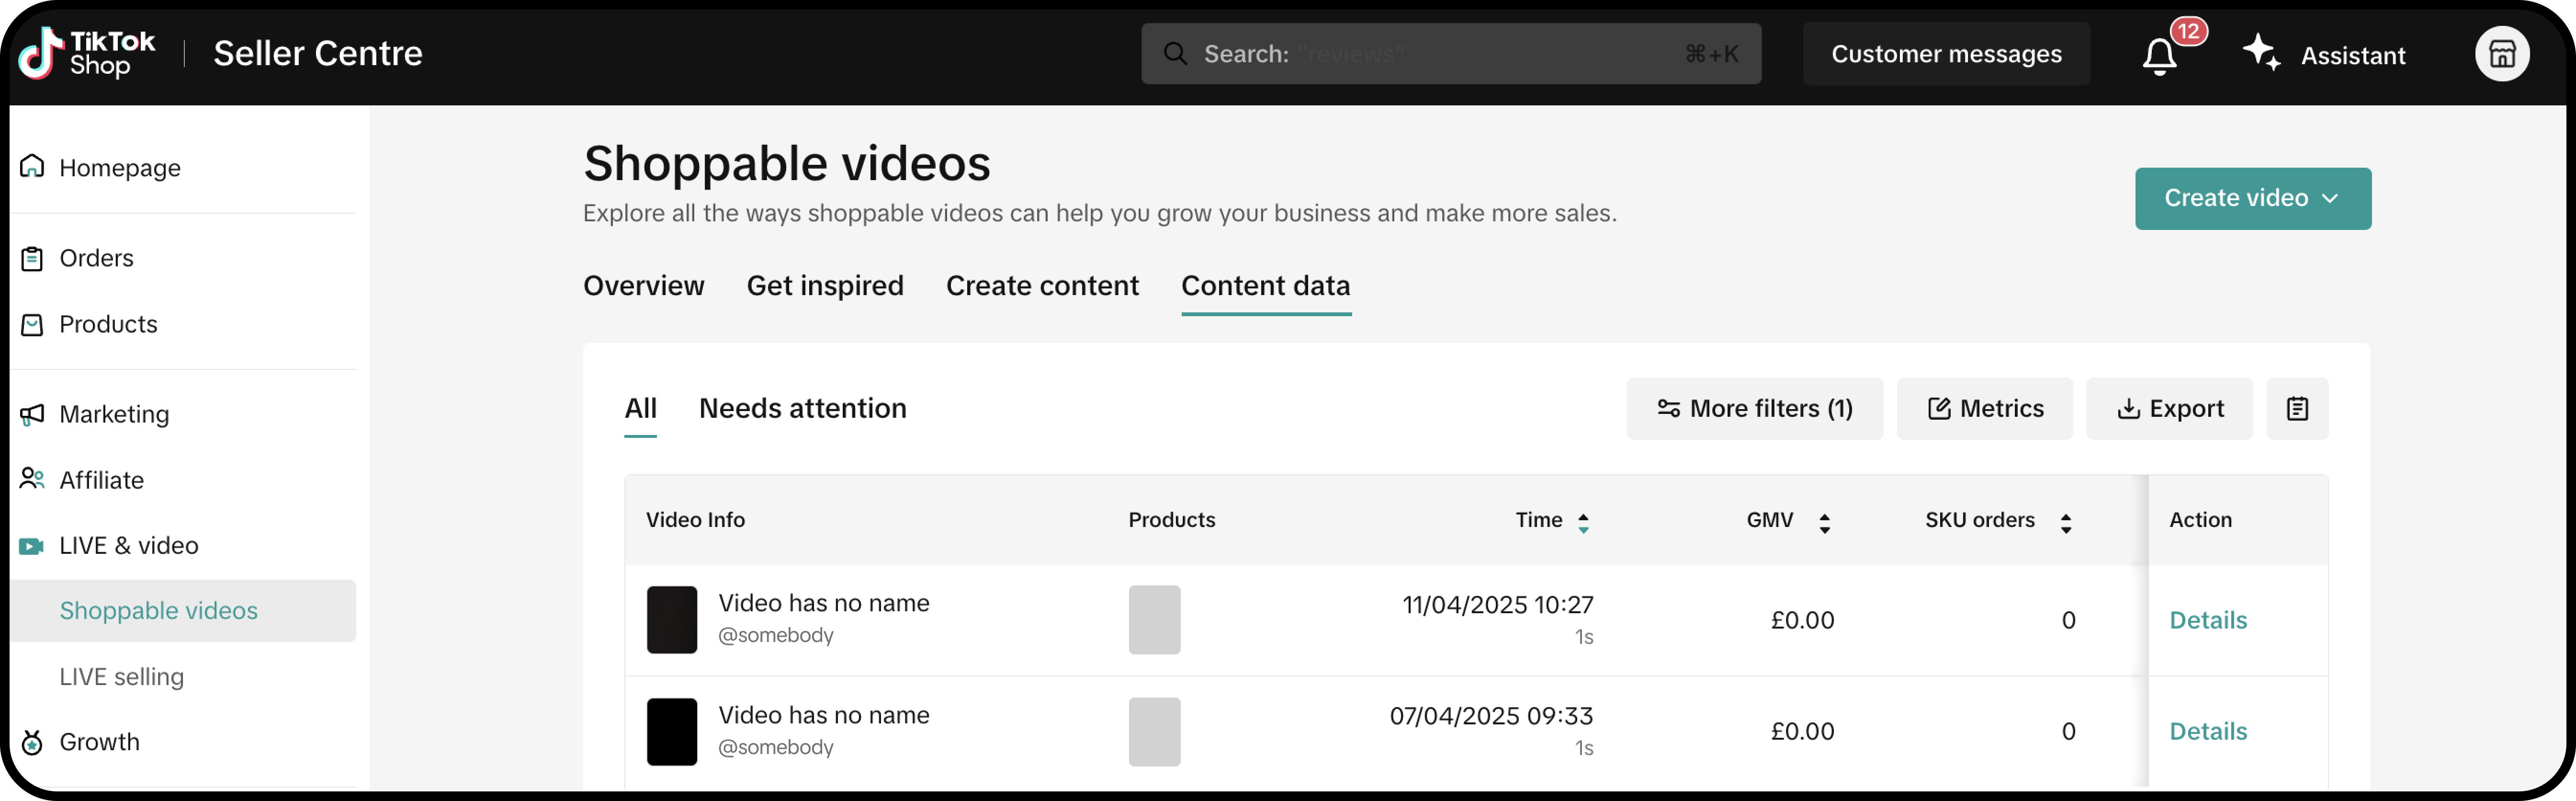Focus the Search input field
The height and width of the screenshot is (801, 2576).
tap(1450, 54)
